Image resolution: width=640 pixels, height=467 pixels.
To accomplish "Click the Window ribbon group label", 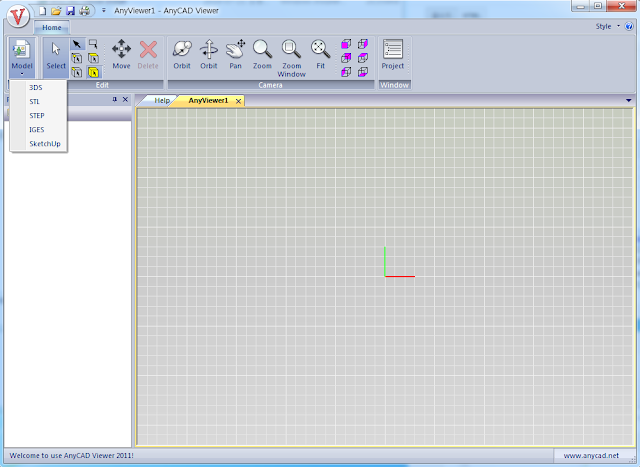I will tap(394, 85).
